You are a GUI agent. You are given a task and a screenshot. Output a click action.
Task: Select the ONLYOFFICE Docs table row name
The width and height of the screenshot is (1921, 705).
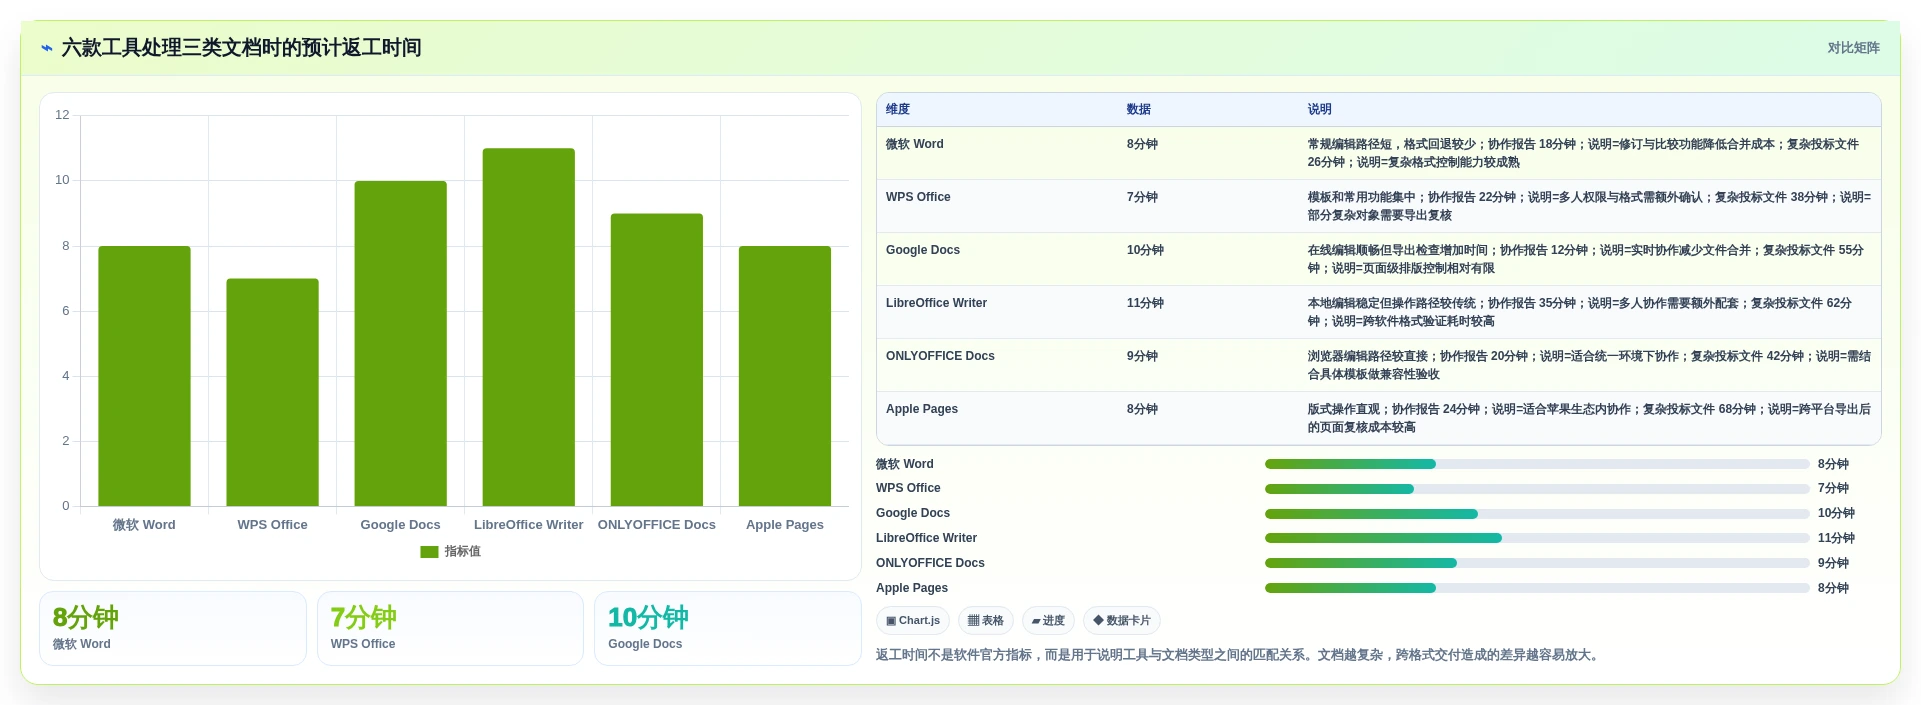coord(940,356)
